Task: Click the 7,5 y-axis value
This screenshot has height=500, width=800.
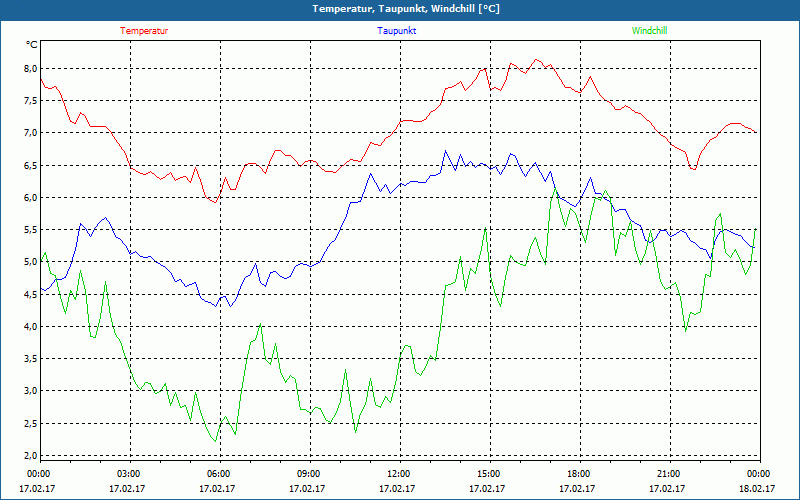Action: 31,101
